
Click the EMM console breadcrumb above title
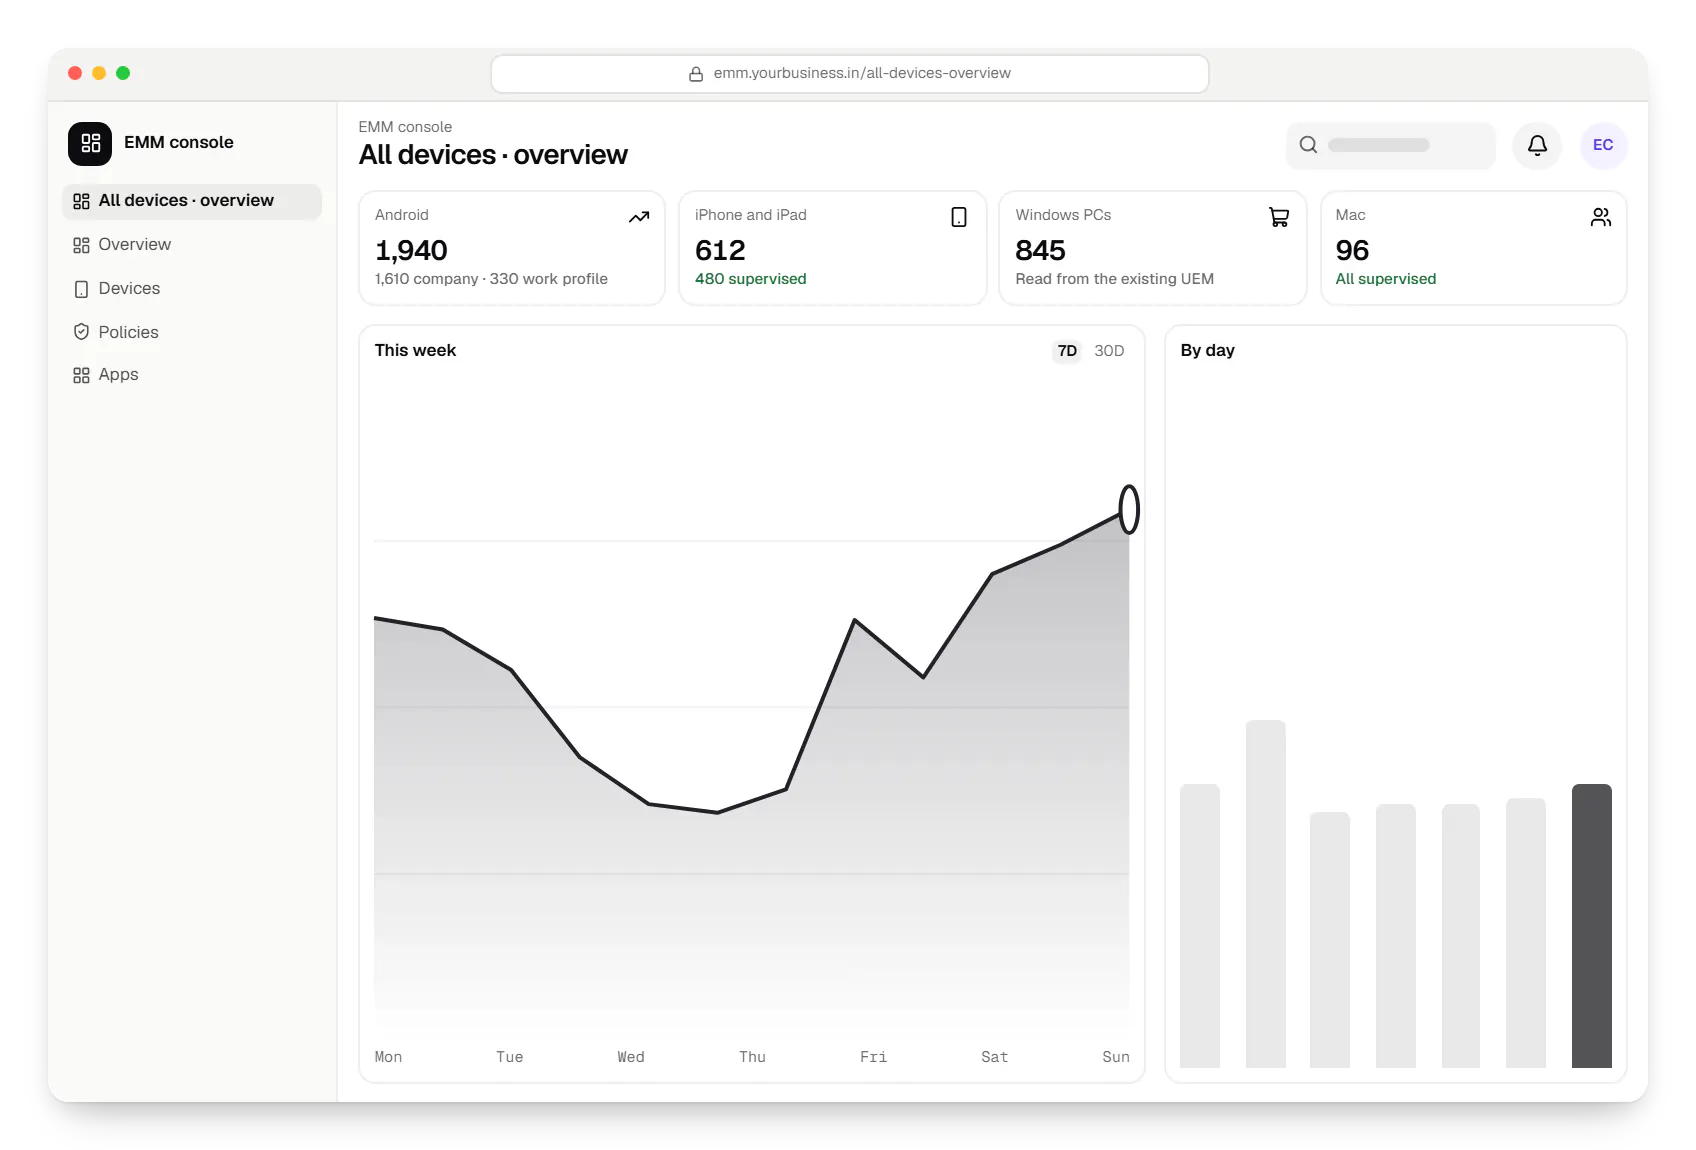pyautogui.click(x=405, y=127)
